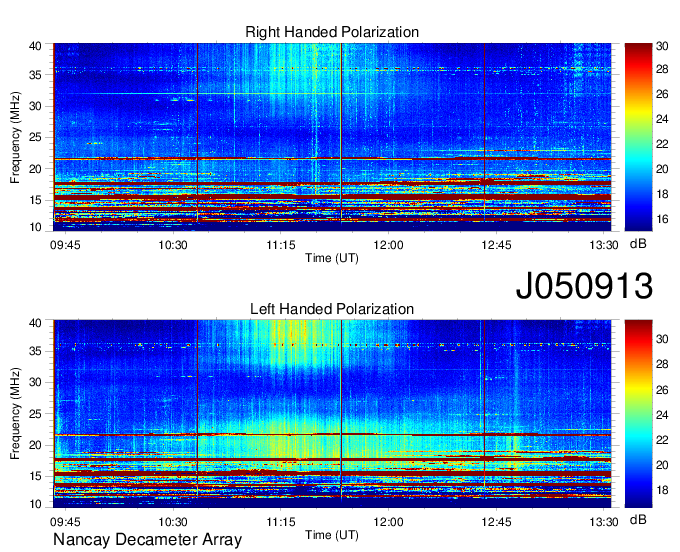Click the 10:30 tick on top plot
The height and width of the screenshot is (552, 680).
[x=173, y=245]
